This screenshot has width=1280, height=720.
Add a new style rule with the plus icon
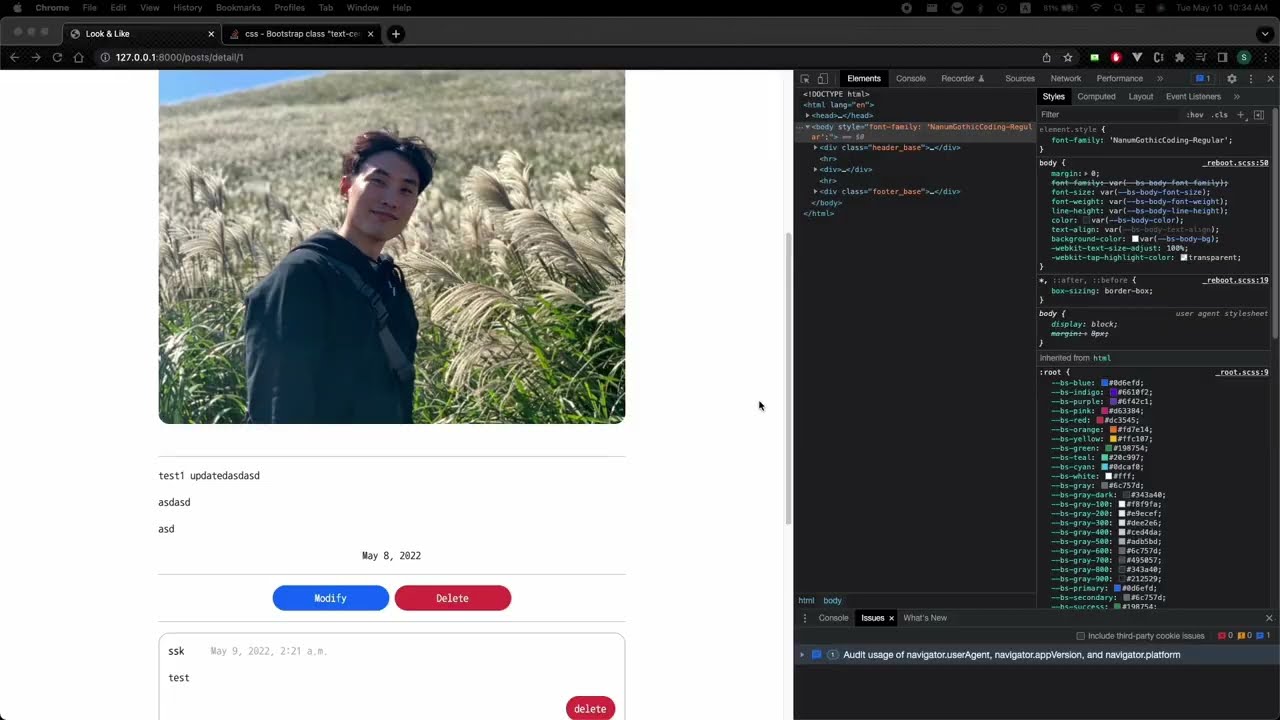tap(1243, 115)
